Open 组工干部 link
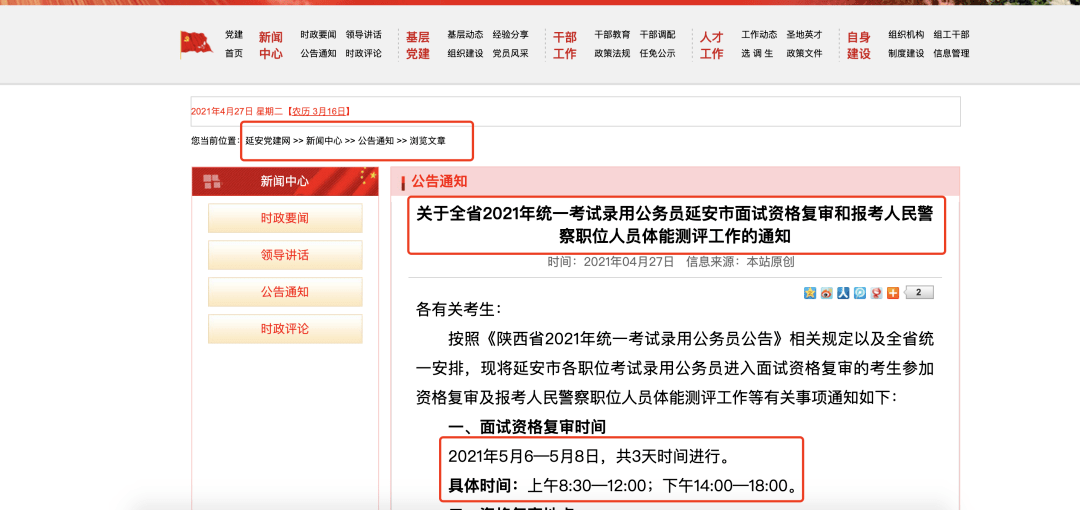Screen dimensions: 1080x510 click(952, 34)
